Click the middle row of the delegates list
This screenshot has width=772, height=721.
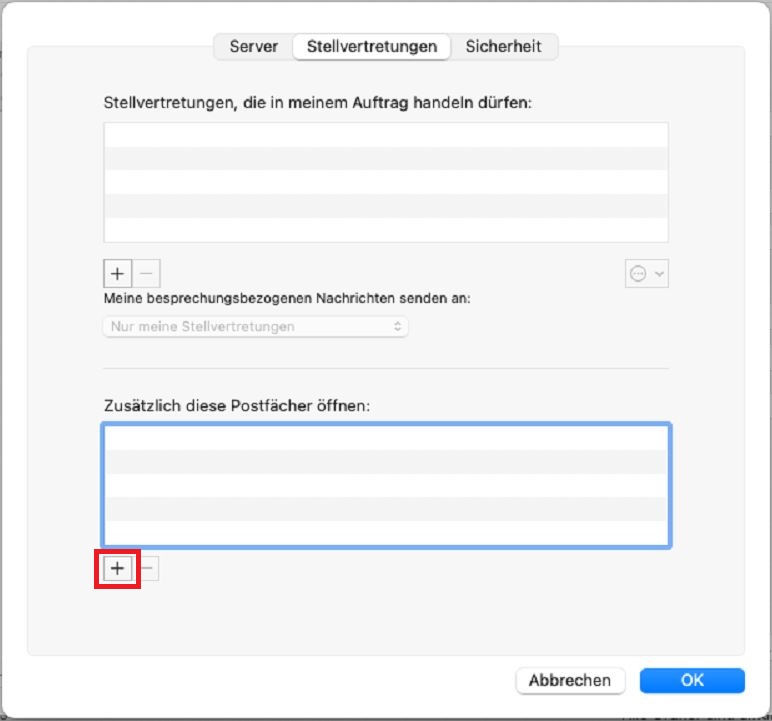point(386,182)
